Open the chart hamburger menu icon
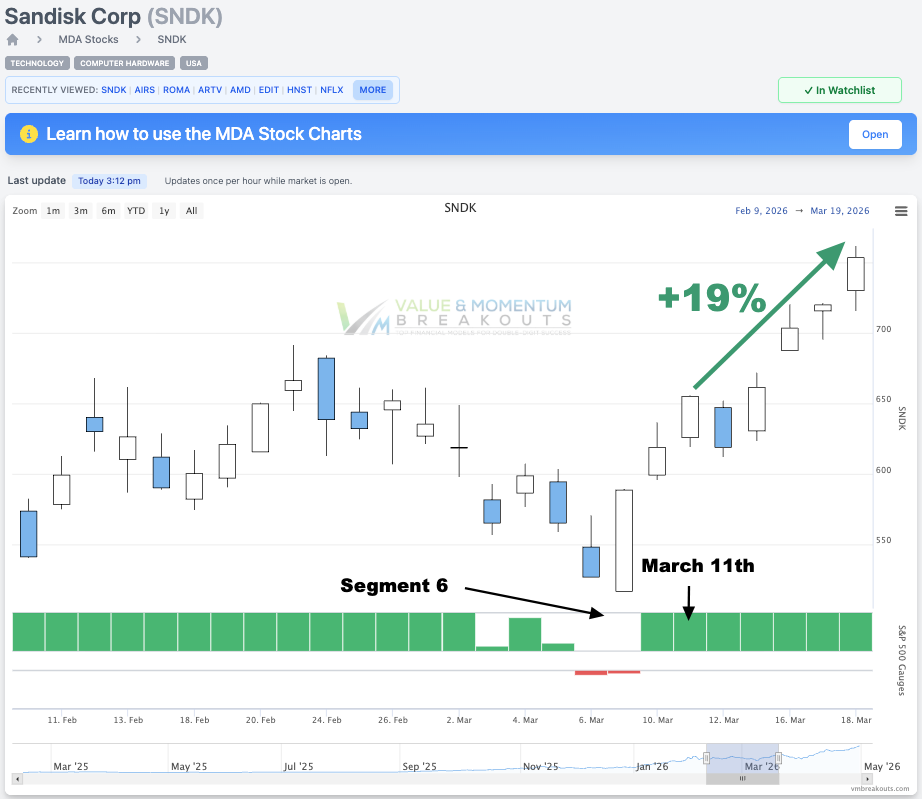The image size is (922, 799). pyautogui.click(x=901, y=211)
